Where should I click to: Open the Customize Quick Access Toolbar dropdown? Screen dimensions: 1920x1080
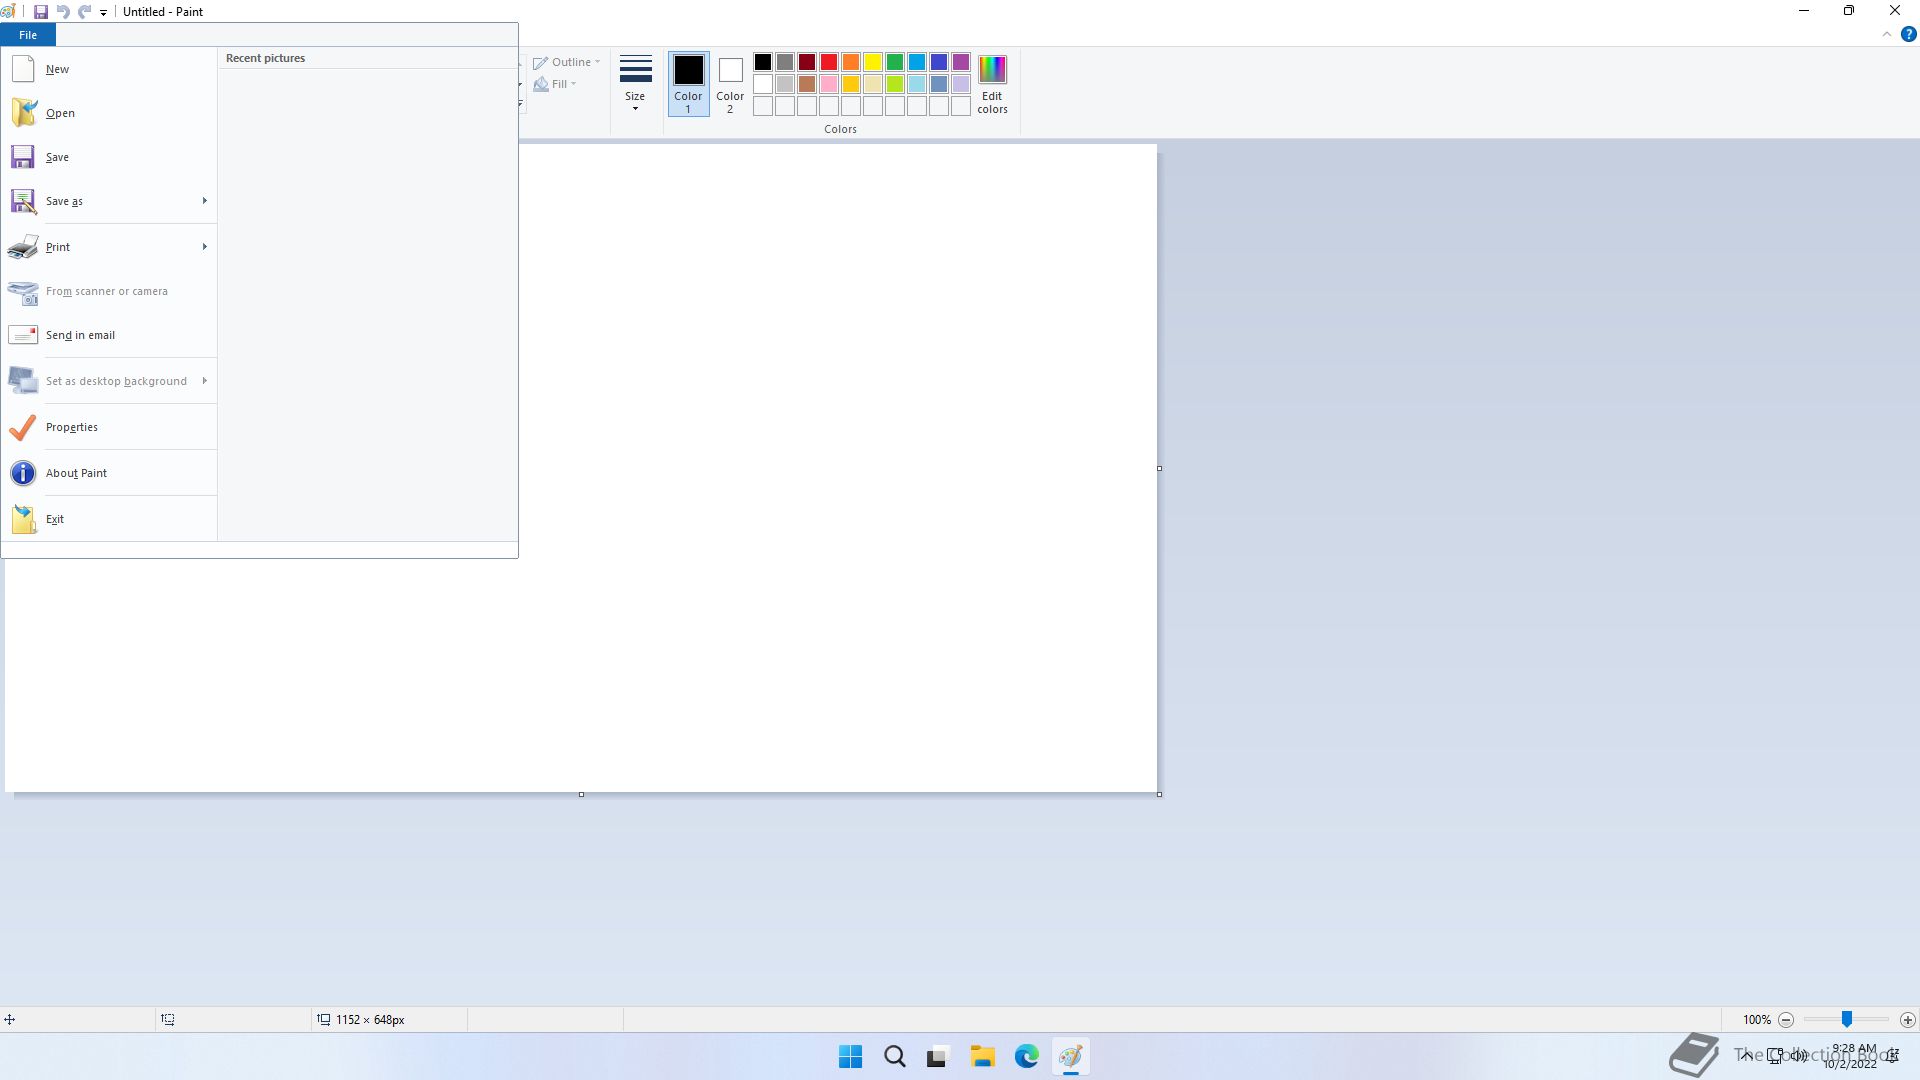pyautogui.click(x=103, y=13)
